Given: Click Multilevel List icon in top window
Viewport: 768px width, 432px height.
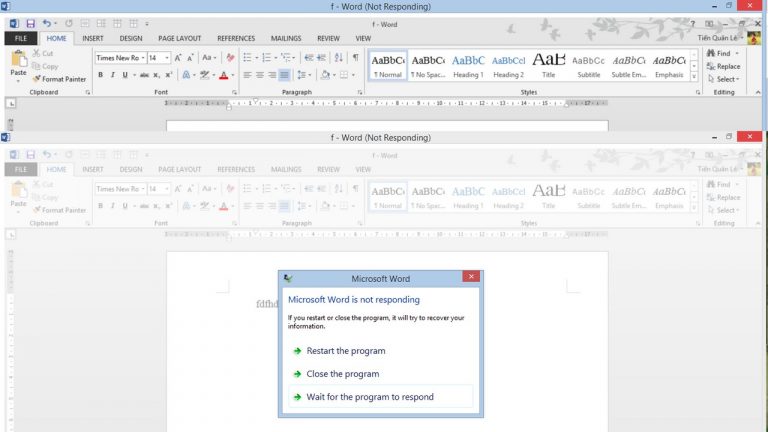Looking at the screenshot, I should point(286,58).
